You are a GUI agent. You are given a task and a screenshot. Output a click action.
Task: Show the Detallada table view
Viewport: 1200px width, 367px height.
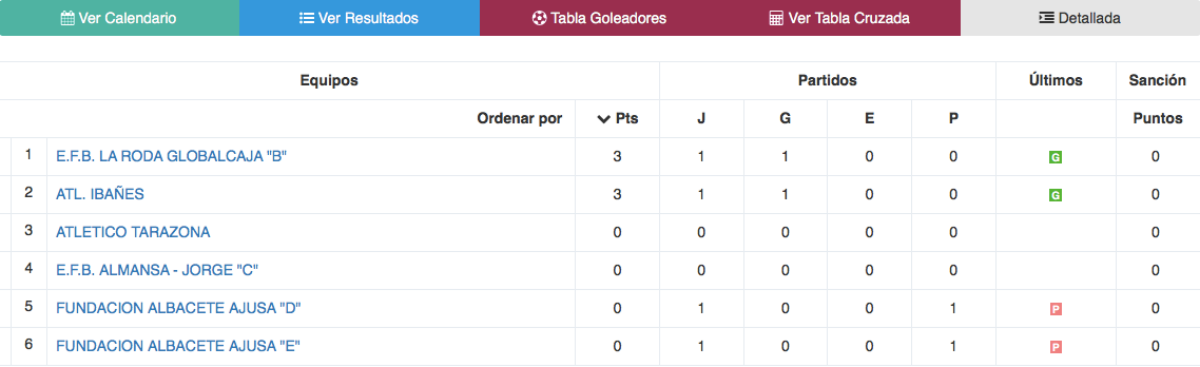(x=1080, y=18)
